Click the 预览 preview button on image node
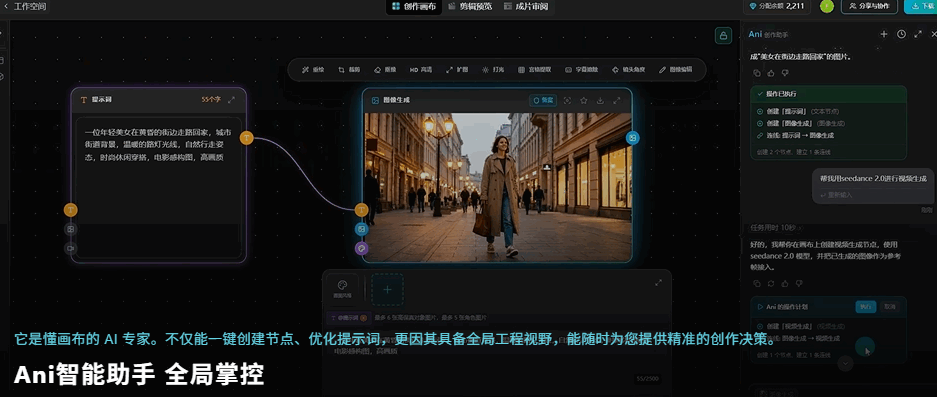Viewport: 937px width, 397px height. [x=543, y=100]
